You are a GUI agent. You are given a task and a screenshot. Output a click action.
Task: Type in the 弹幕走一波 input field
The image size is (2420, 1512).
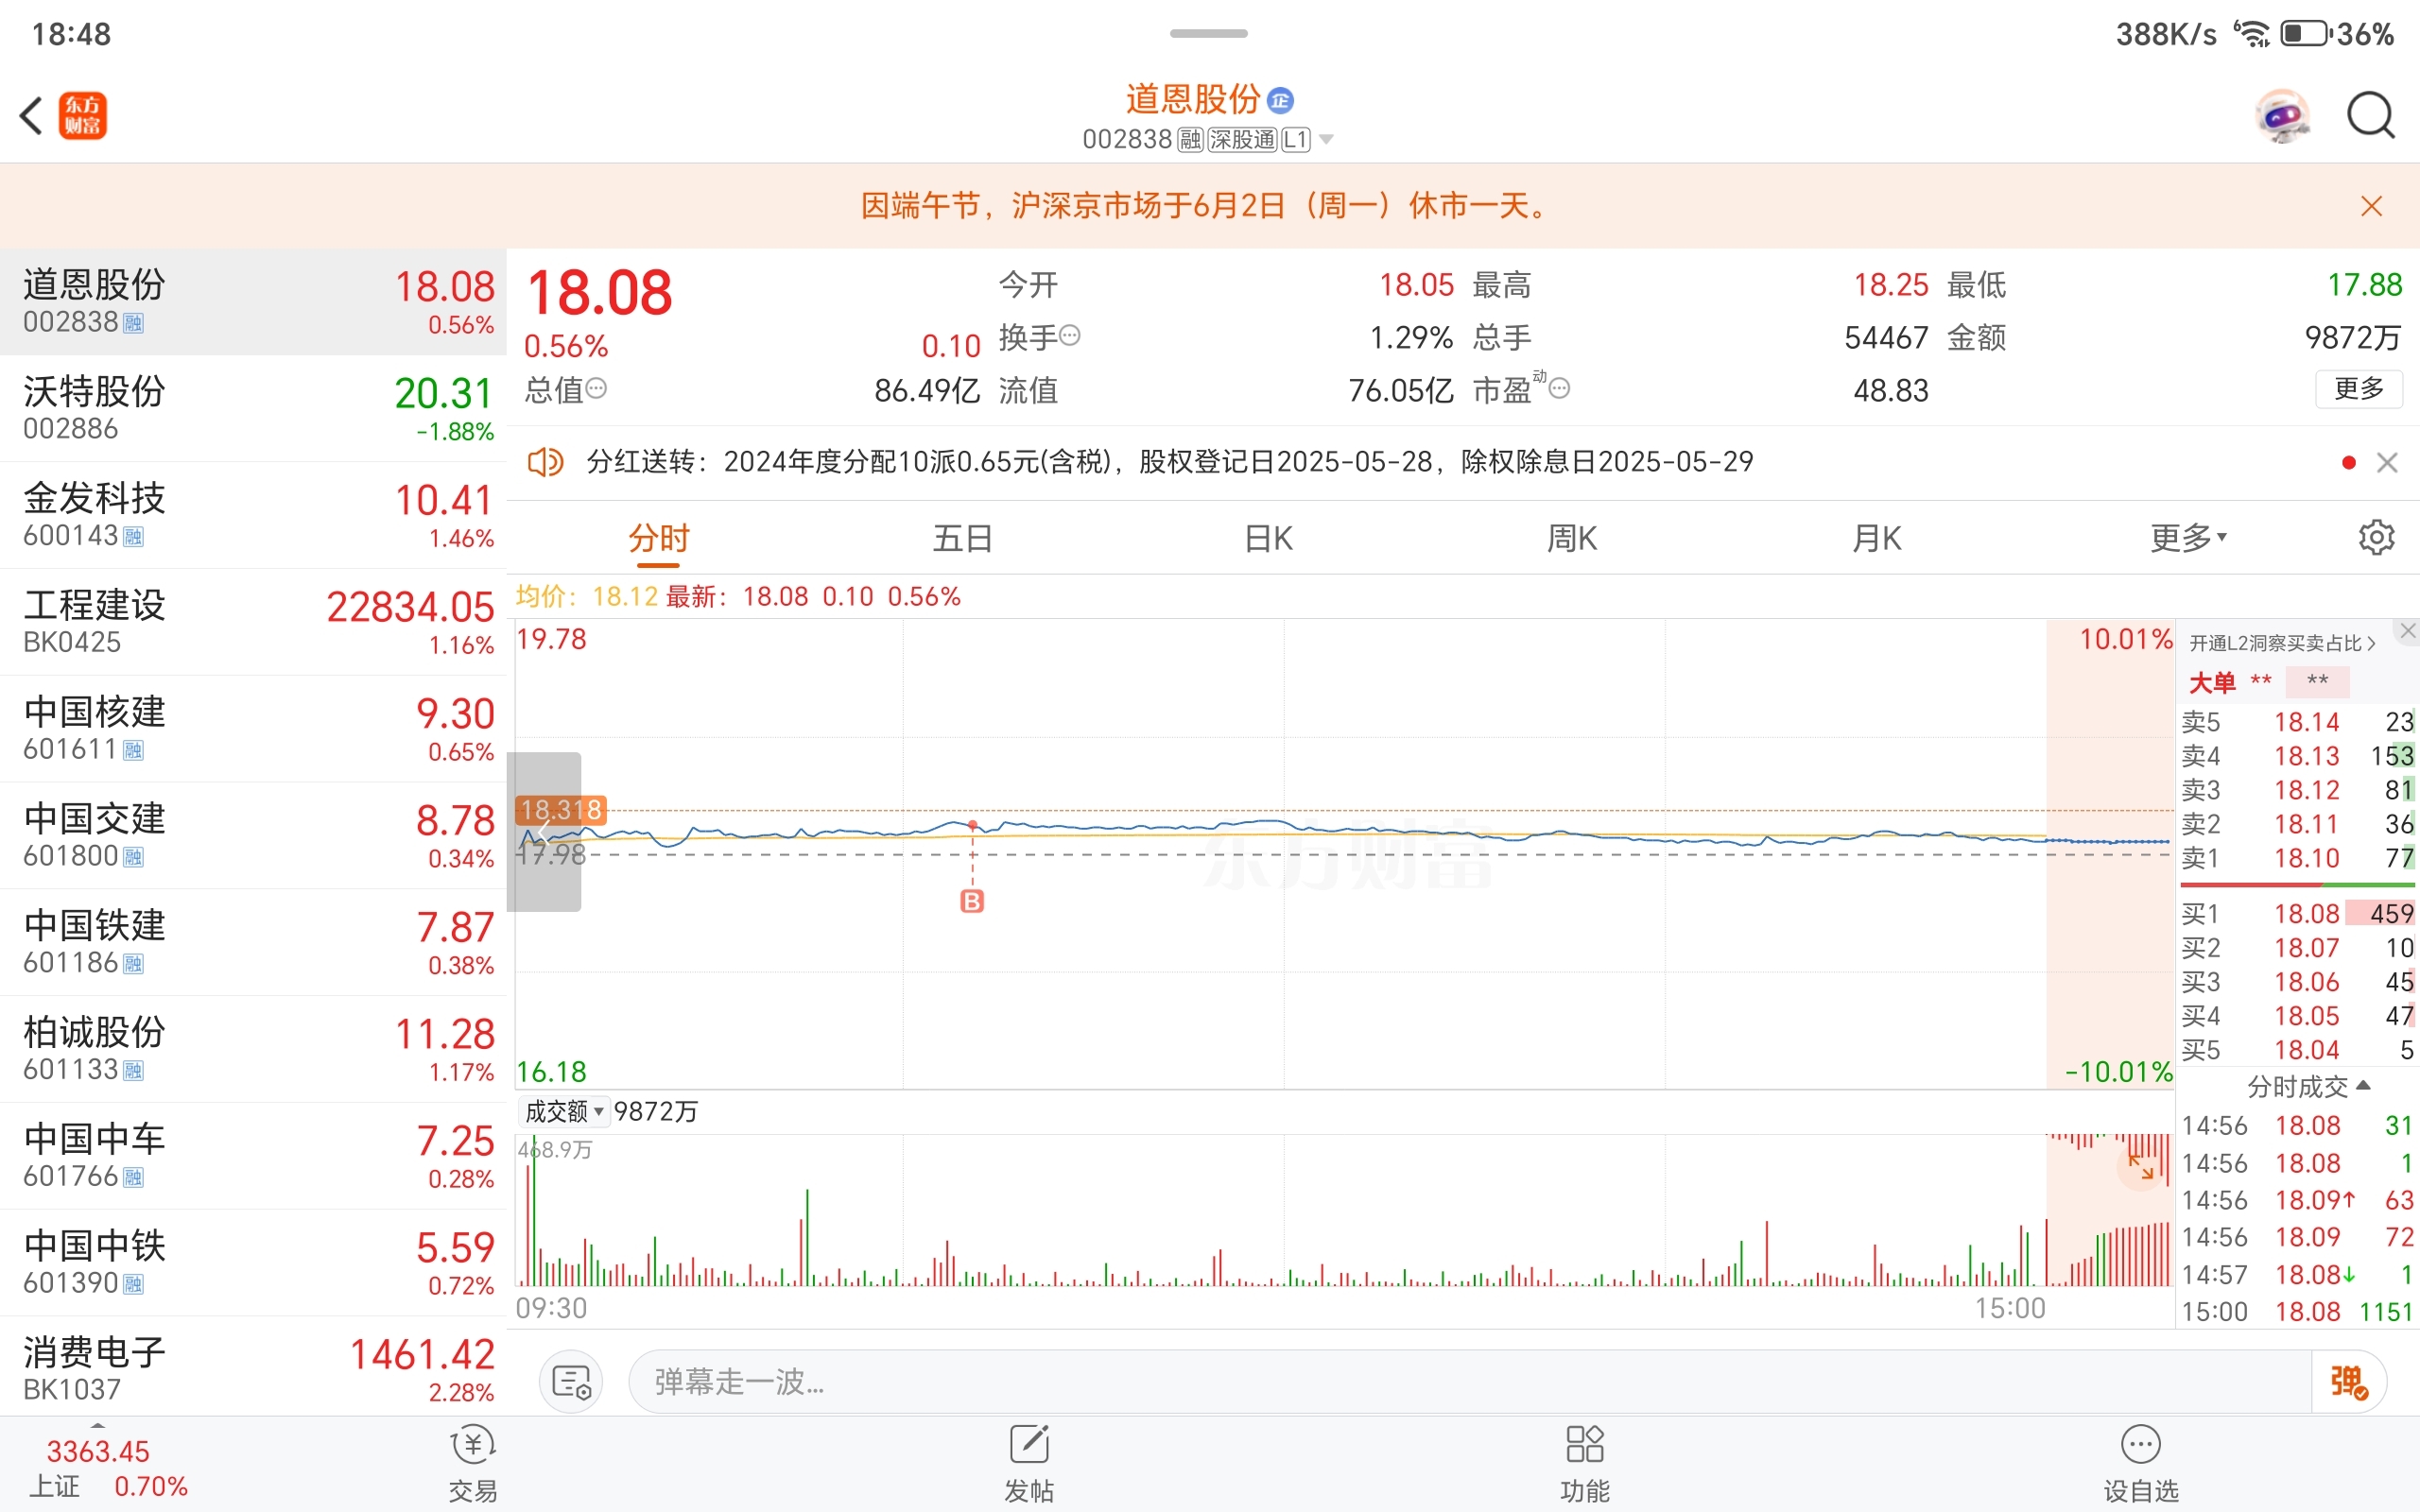pos(1470,1382)
